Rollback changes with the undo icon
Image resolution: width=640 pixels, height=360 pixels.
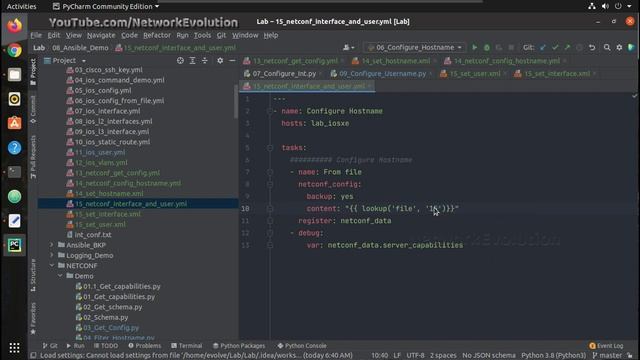592,47
